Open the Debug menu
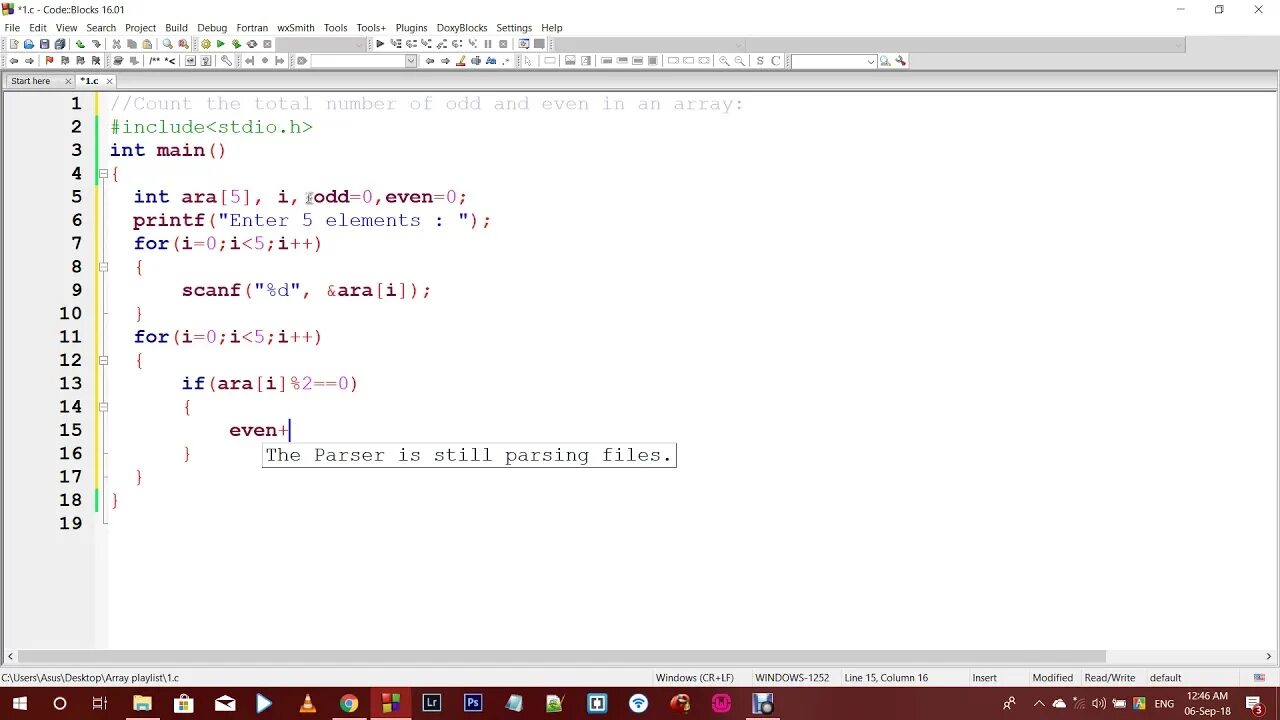The width and height of the screenshot is (1280, 720). tap(212, 28)
